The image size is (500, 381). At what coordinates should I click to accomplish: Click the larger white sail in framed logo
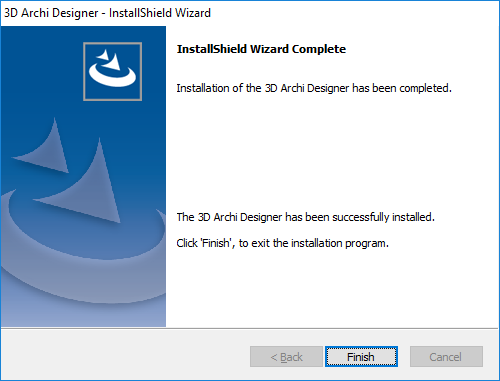click(x=111, y=62)
